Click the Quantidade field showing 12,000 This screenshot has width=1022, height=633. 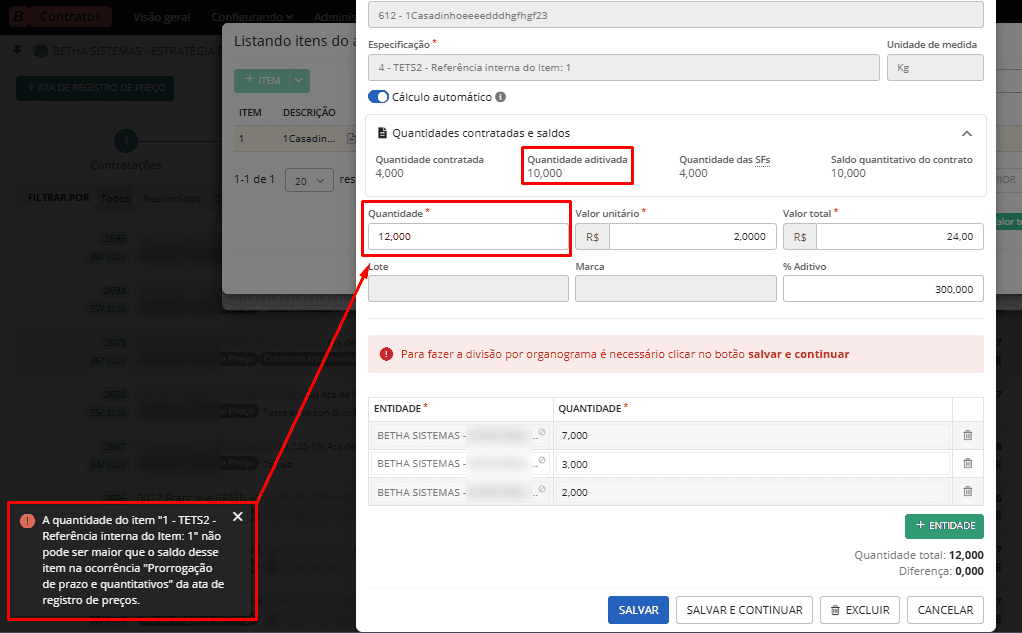pos(467,236)
